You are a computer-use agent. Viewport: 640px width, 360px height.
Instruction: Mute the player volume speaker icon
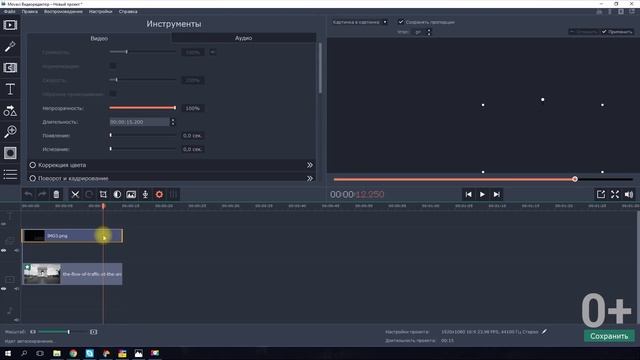629,195
